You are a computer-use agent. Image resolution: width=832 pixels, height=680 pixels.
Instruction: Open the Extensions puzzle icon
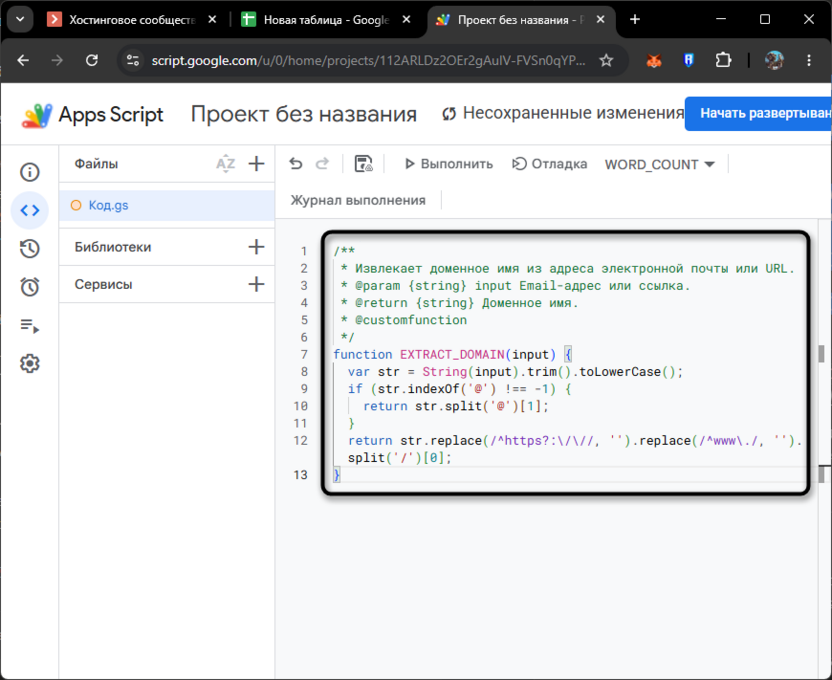(723, 60)
